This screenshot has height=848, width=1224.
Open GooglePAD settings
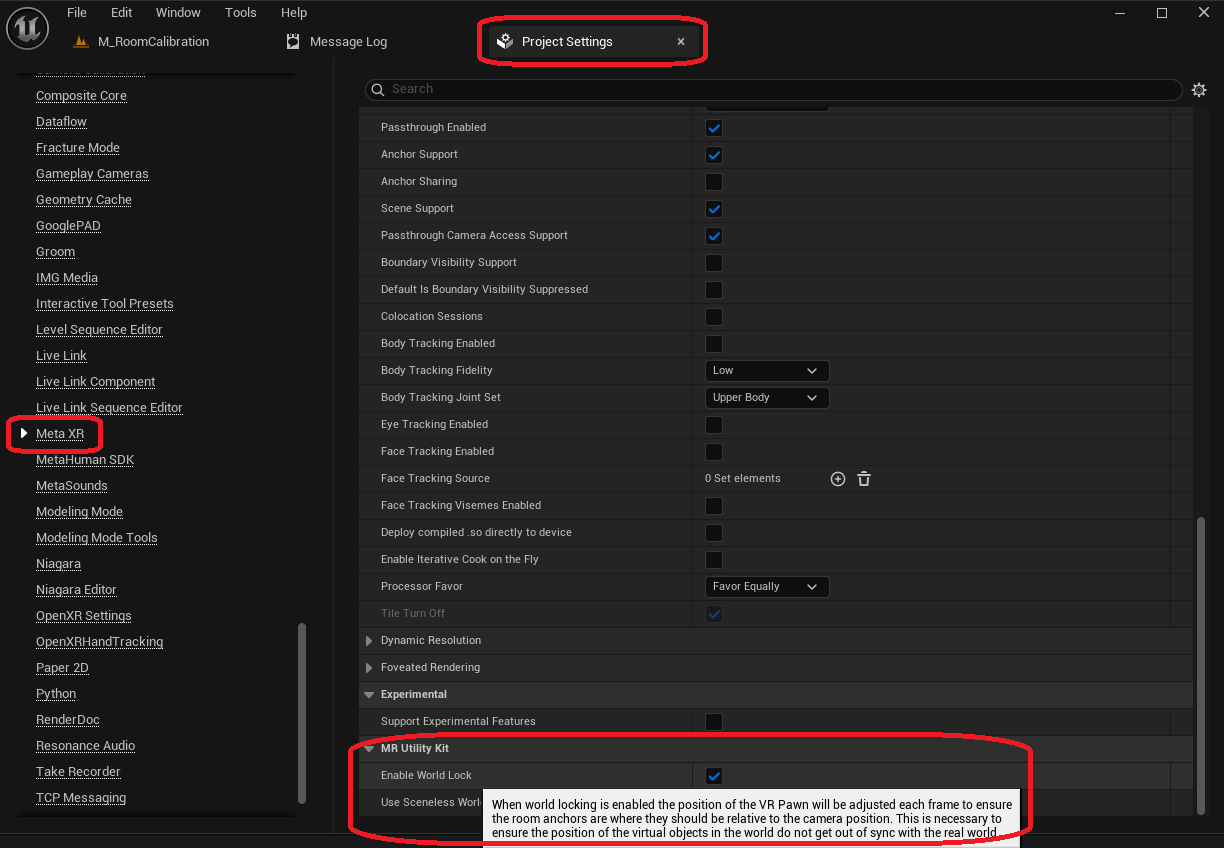pos(68,226)
